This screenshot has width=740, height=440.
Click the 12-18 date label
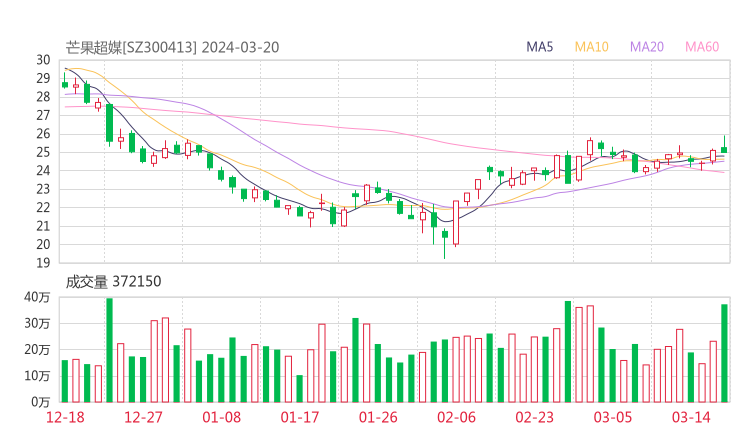(65, 417)
